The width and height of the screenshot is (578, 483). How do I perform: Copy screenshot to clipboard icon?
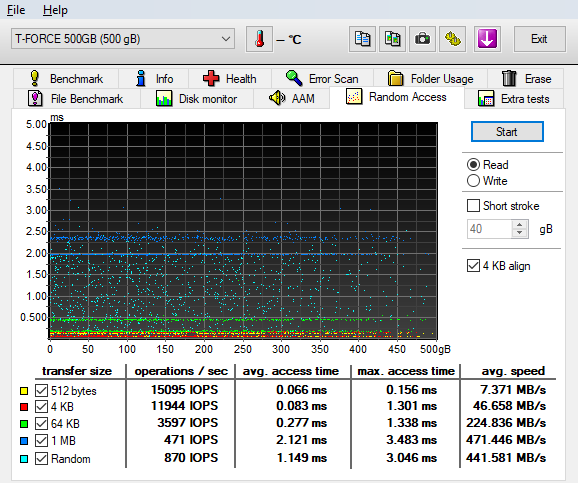(393, 39)
